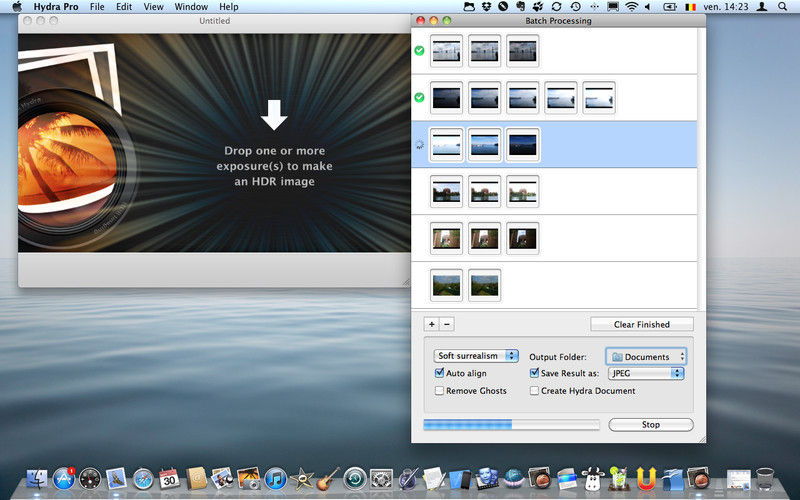
Task: Click the down arrow drop zone in Untitled window
Action: coord(274,115)
